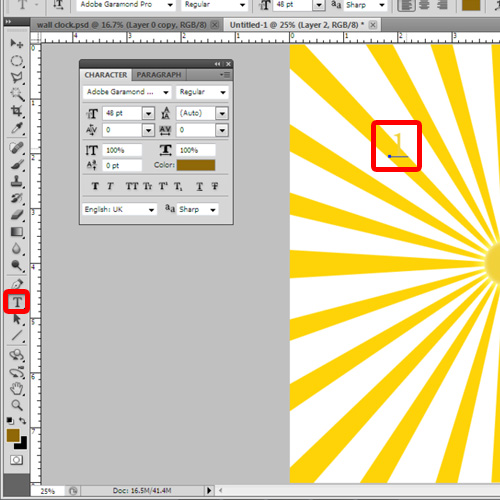500x500 pixels.
Task: Toggle Strikethrough in Character panel
Action: click(x=215, y=186)
